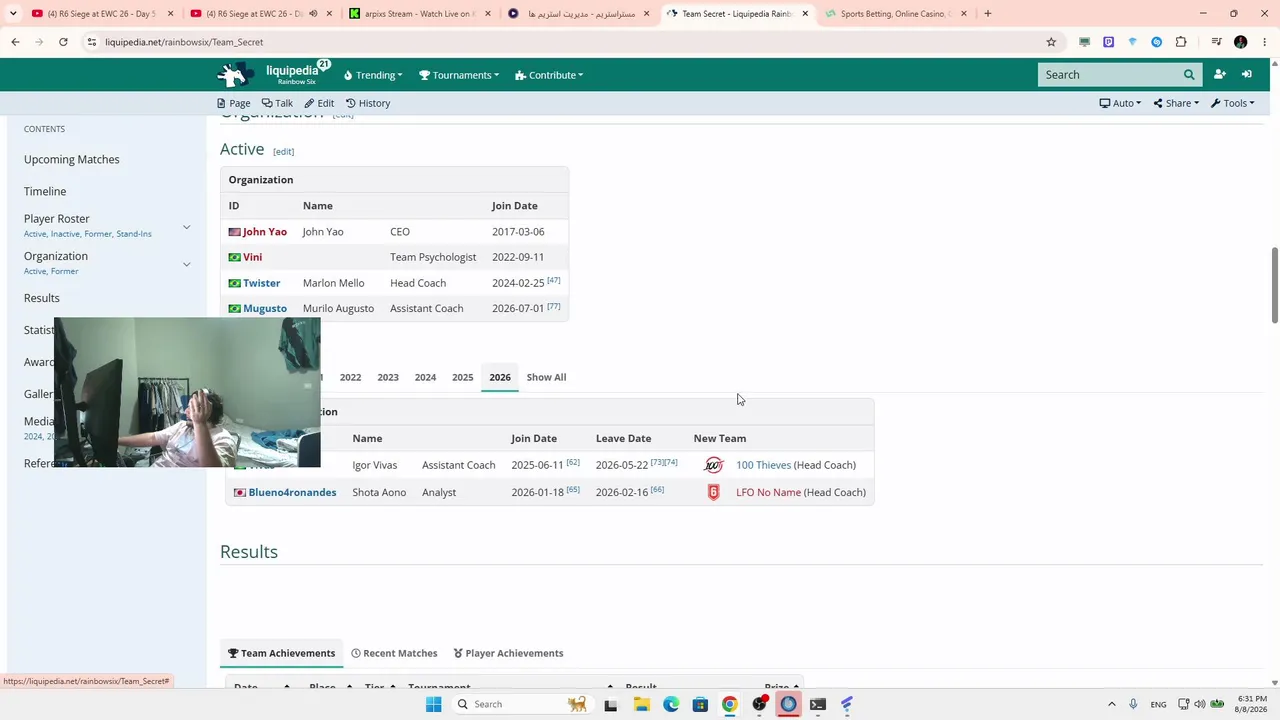This screenshot has height=720, width=1280.
Task: Open reference 47 next to Twister's join date
Action: pos(554,280)
